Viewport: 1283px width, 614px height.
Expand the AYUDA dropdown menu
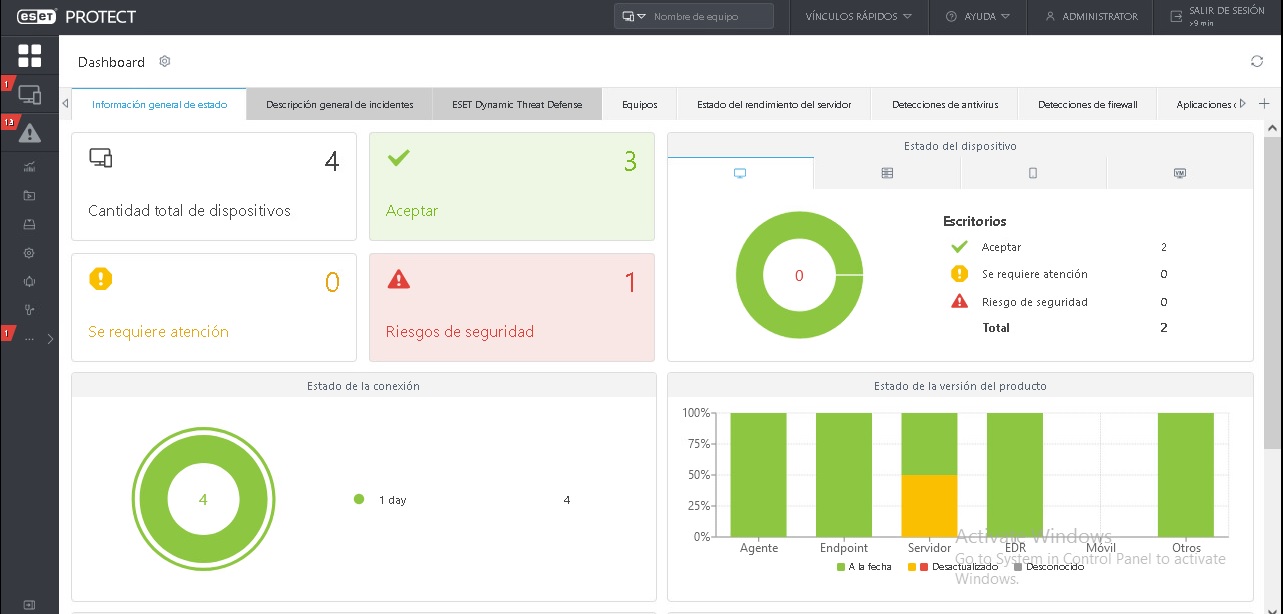(977, 16)
